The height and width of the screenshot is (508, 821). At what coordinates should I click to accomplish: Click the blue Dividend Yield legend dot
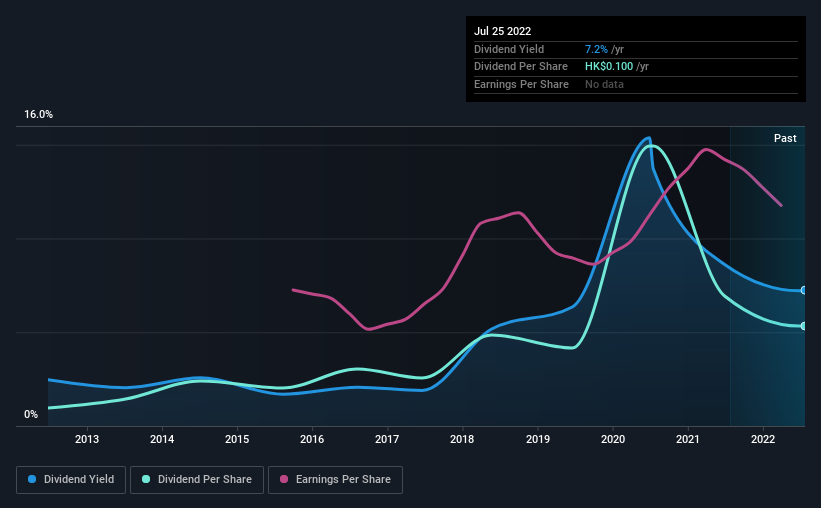click(32, 479)
